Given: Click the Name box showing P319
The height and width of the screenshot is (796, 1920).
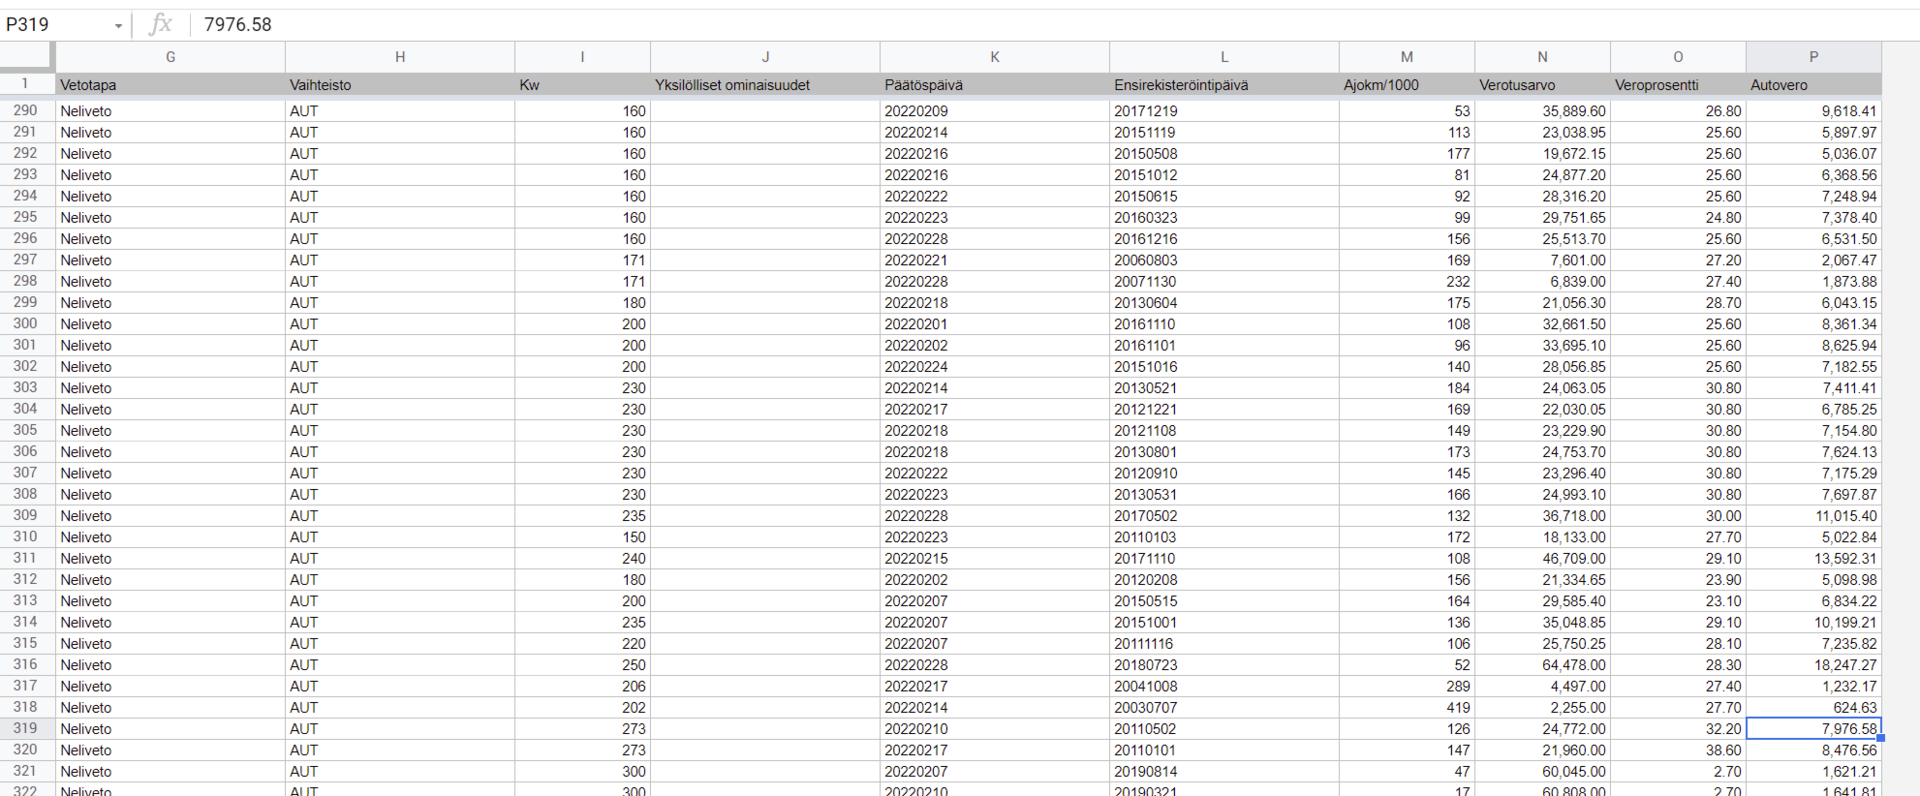Looking at the screenshot, I should (x=55, y=24).
